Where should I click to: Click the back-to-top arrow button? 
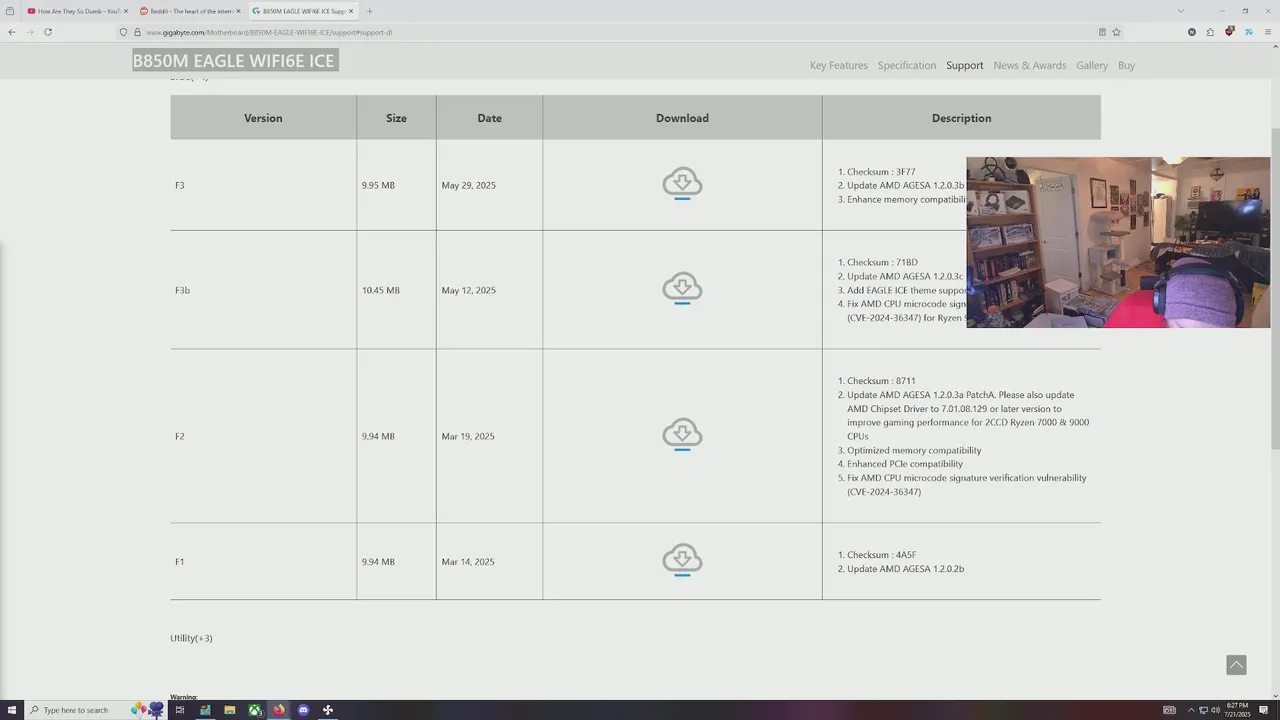(1236, 665)
